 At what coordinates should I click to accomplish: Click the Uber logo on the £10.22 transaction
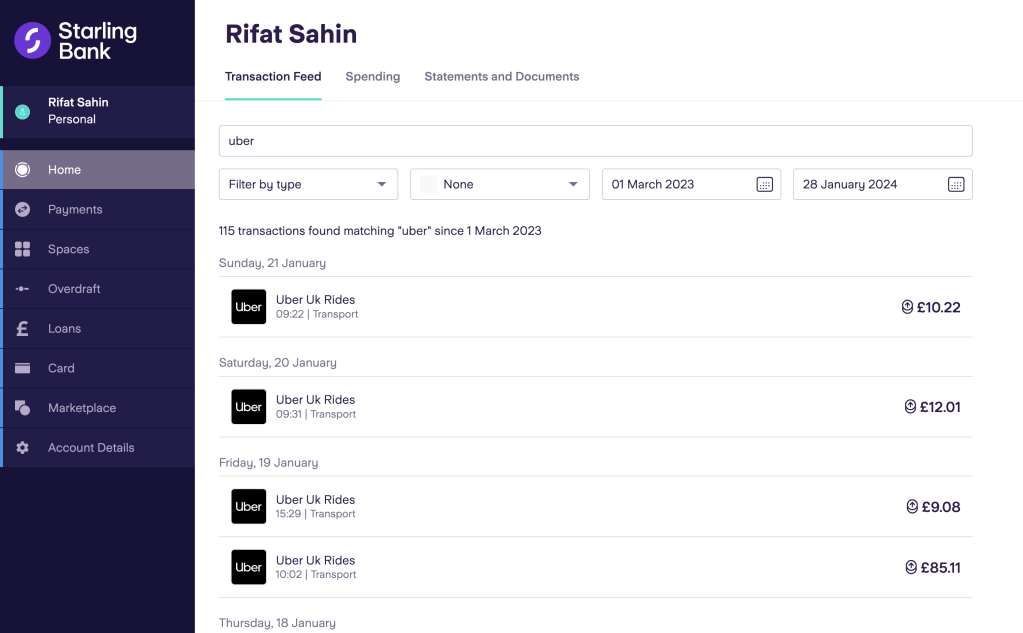coord(249,307)
